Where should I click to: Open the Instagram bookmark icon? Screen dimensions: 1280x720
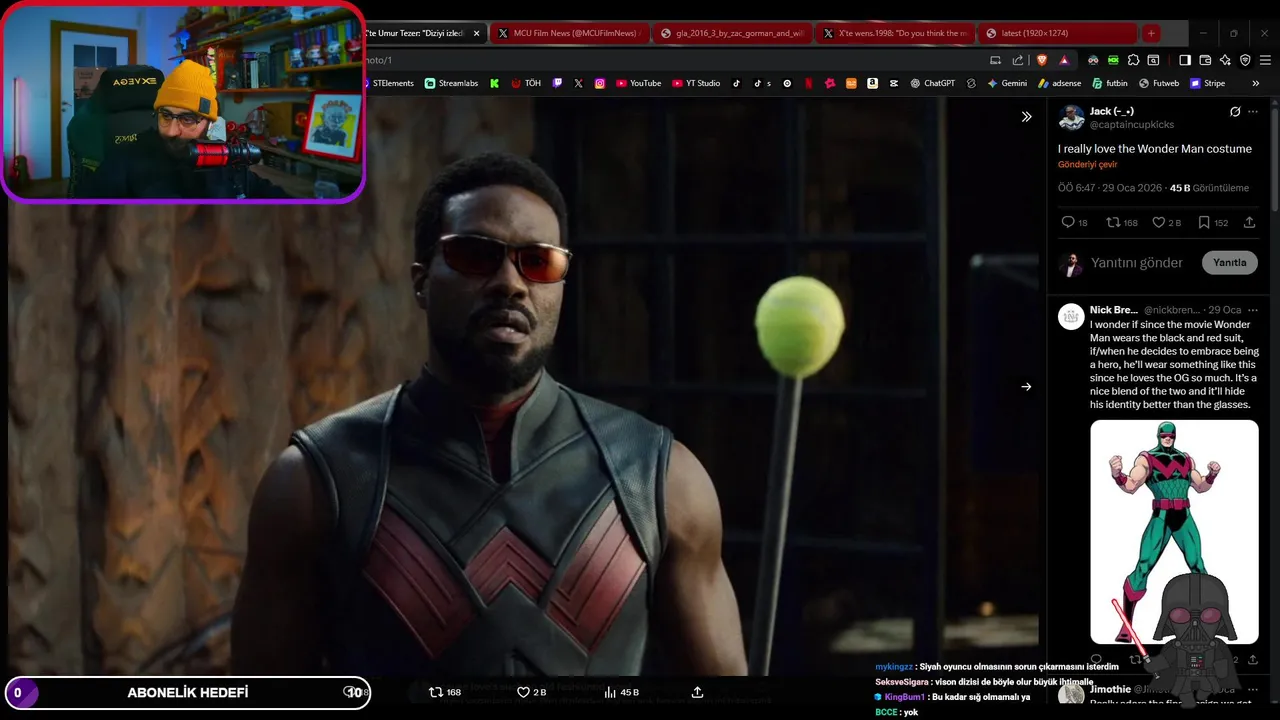coord(600,83)
